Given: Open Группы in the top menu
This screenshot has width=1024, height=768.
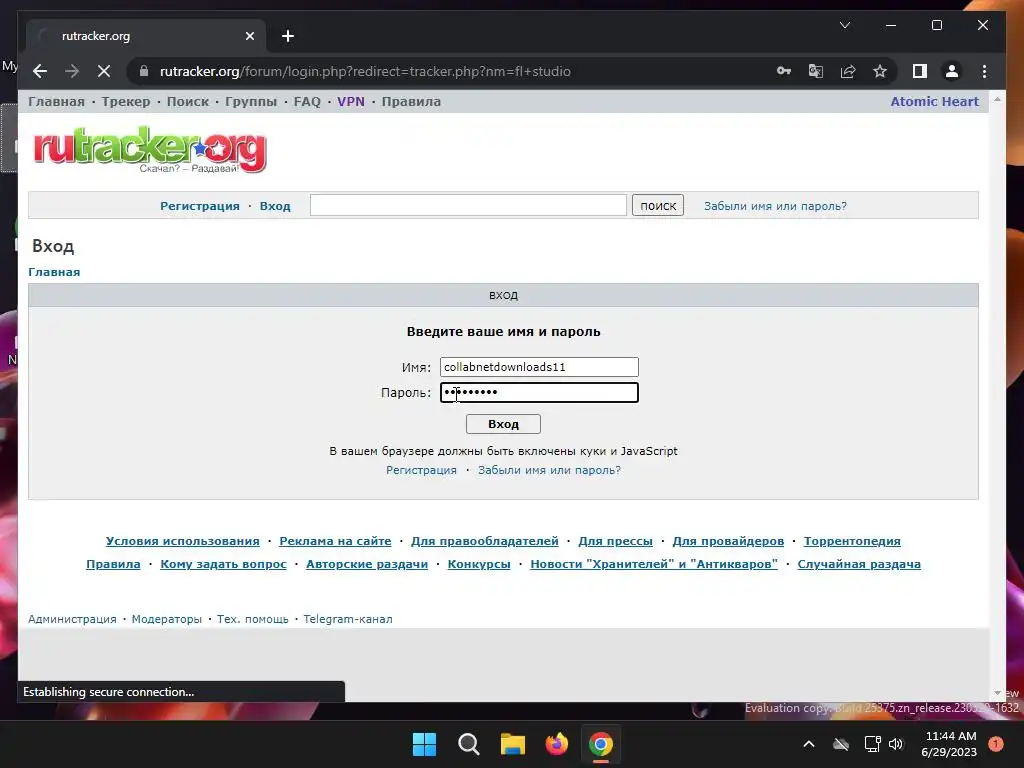Looking at the screenshot, I should pos(251,102).
